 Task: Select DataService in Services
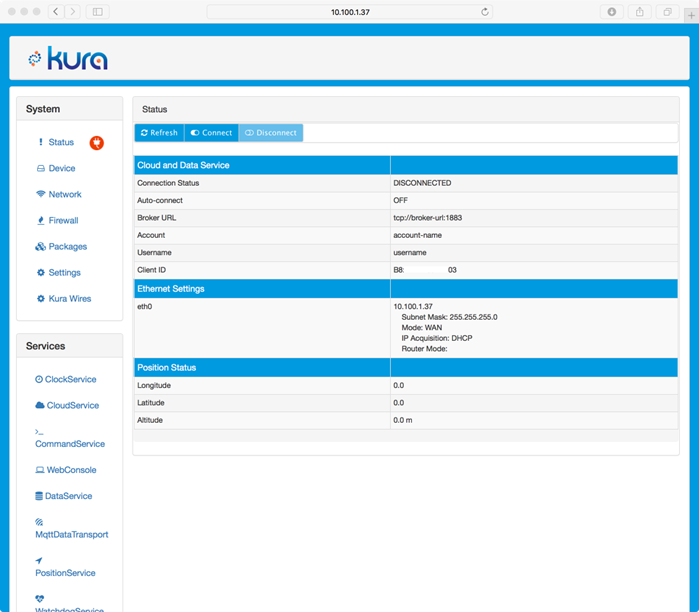click(68, 496)
